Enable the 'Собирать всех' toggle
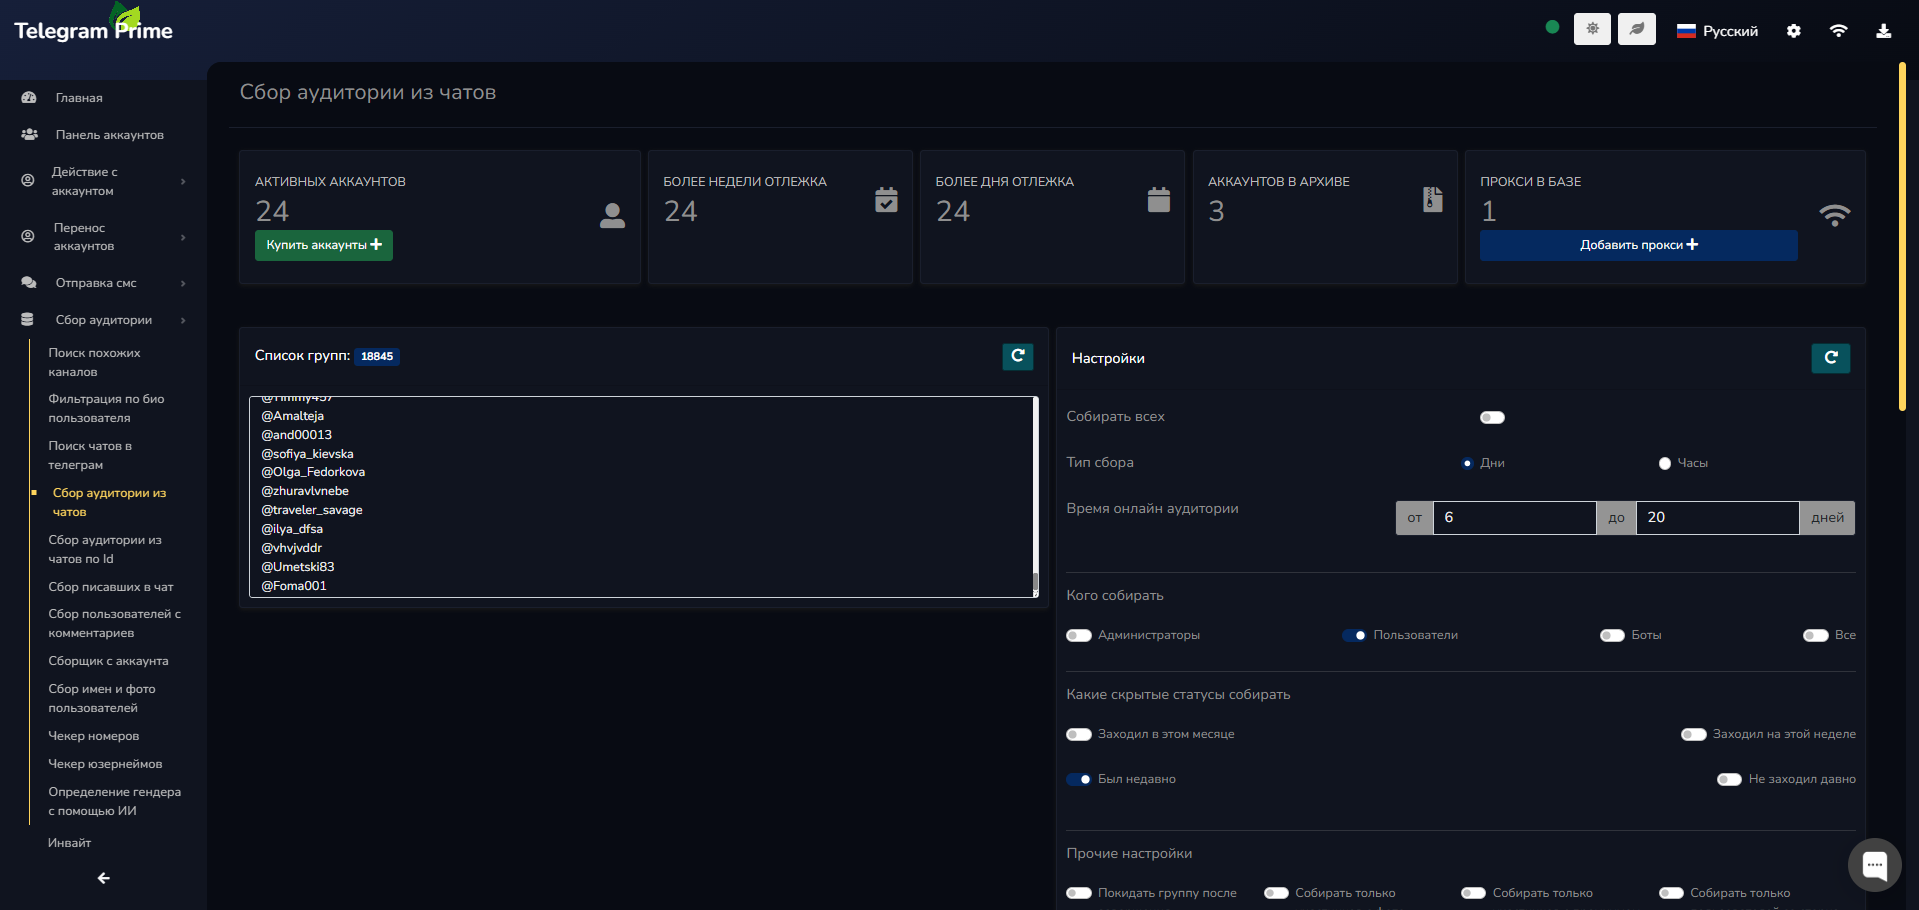The height and width of the screenshot is (910, 1919). click(1492, 417)
